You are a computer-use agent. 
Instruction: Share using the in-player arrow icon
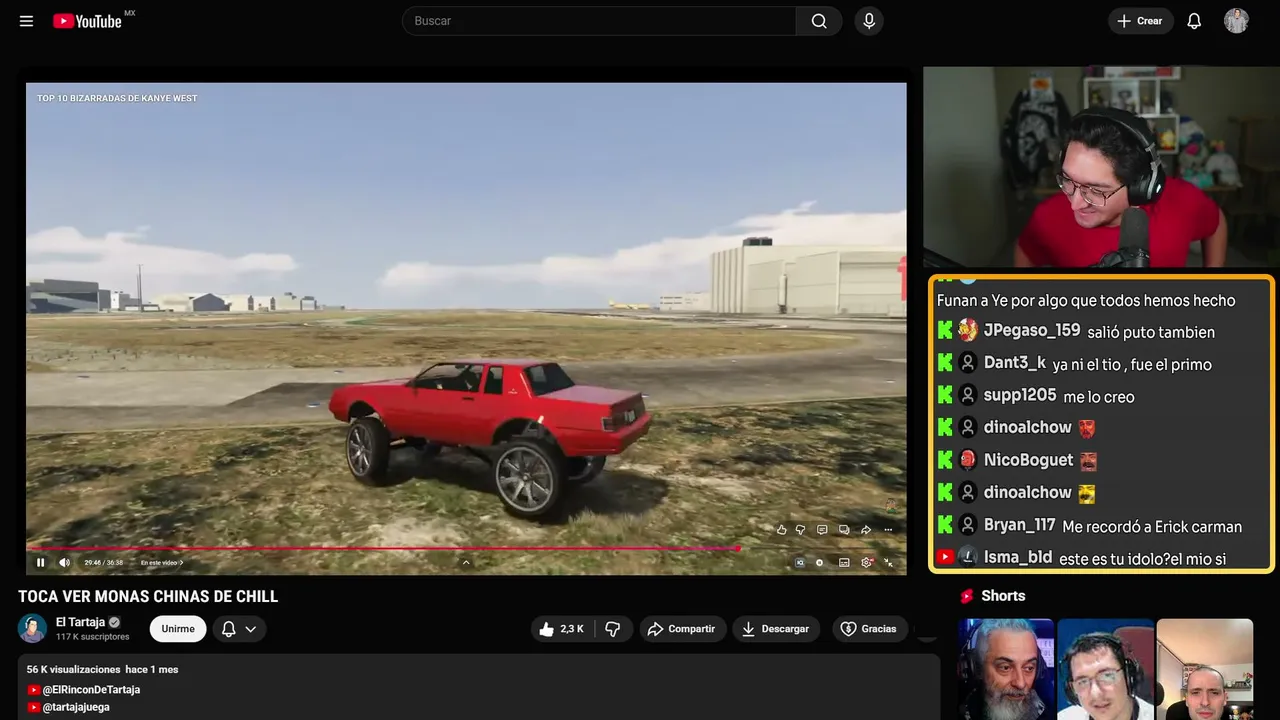(x=866, y=530)
